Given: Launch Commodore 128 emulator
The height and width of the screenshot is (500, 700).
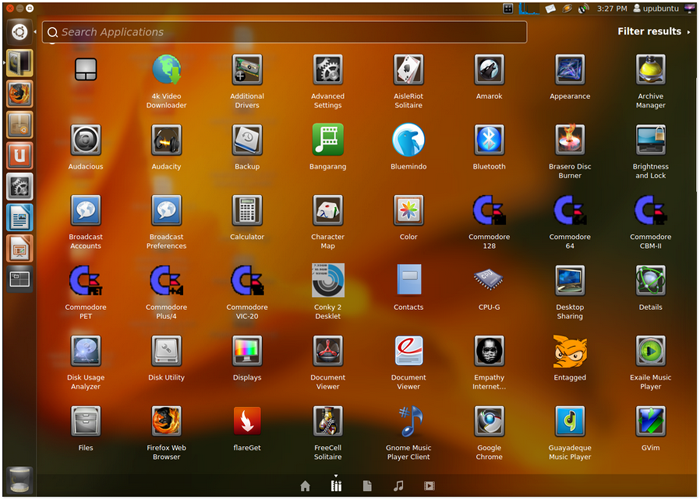Looking at the screenshot, I should (x=489, y=210).
